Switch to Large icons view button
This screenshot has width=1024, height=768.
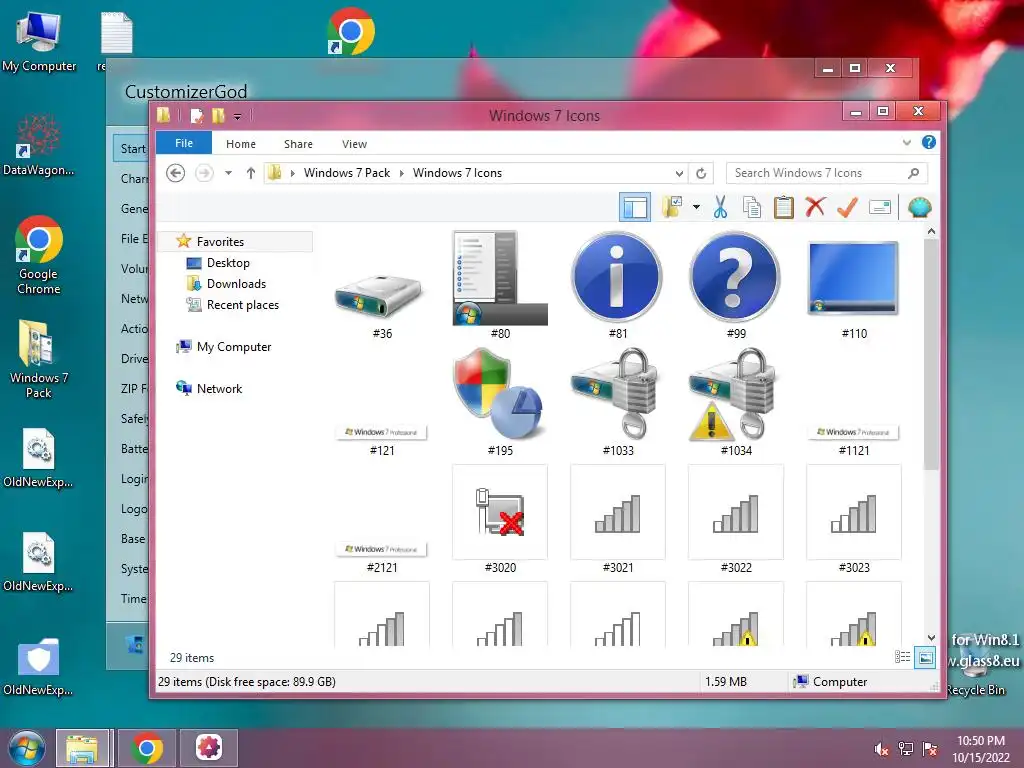point(925,657)
